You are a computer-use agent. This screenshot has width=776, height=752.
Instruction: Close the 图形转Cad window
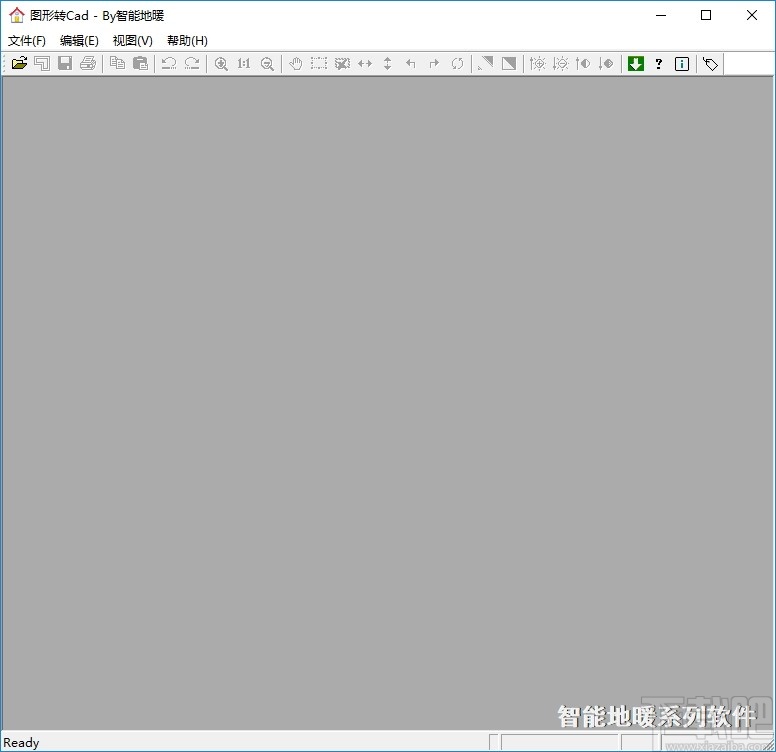pos(752,15)
